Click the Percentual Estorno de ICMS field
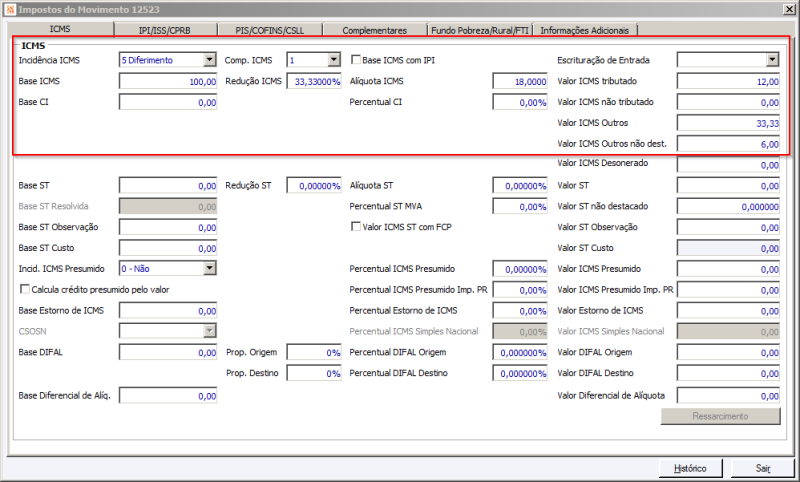The width and height of the screenshot is (800, 482). [x=520, y=311]
